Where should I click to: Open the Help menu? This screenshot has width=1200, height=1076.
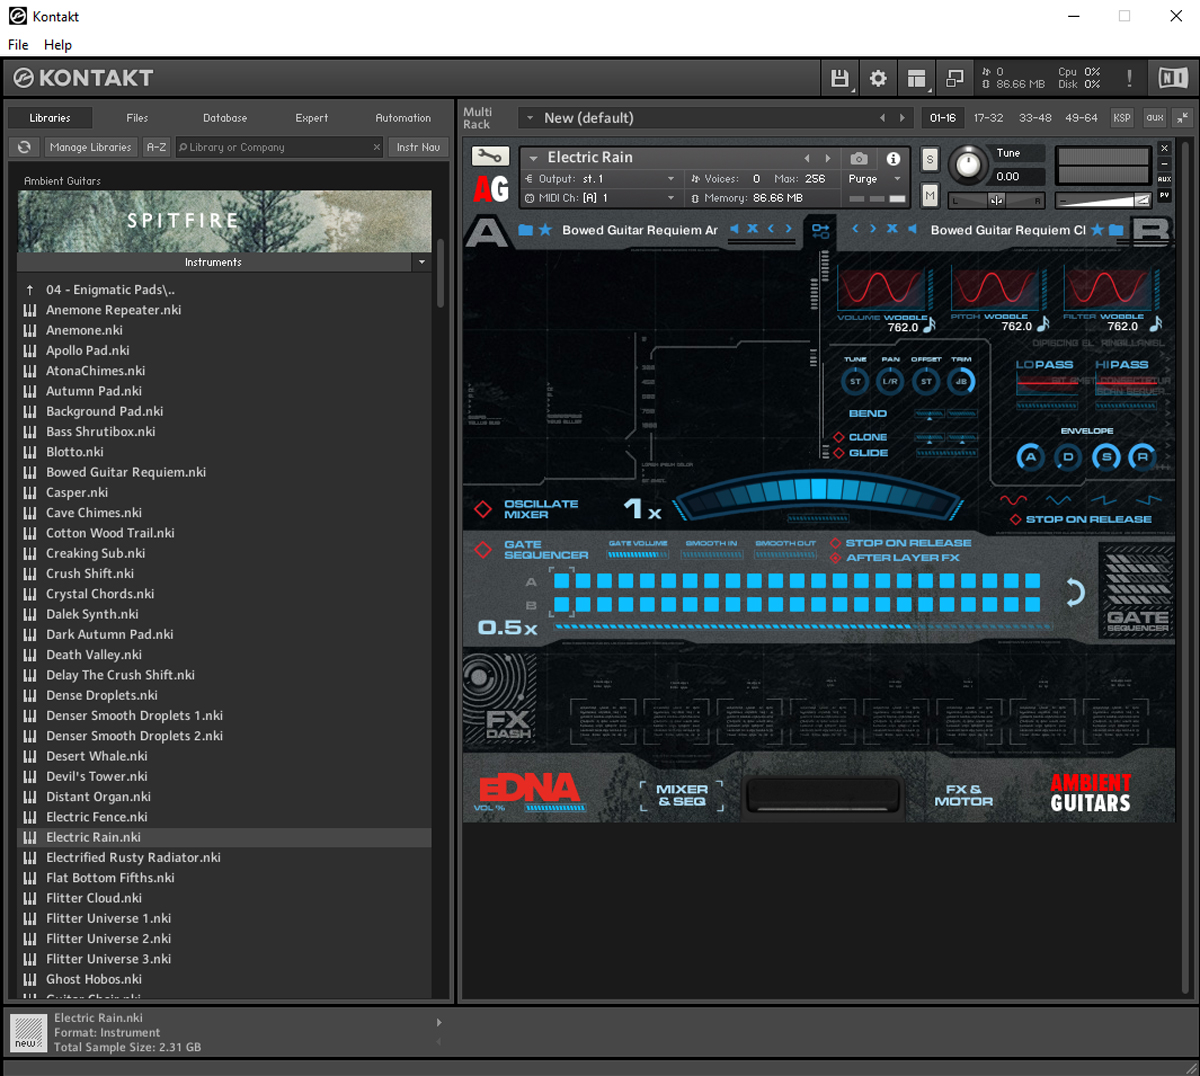(58, 45)
